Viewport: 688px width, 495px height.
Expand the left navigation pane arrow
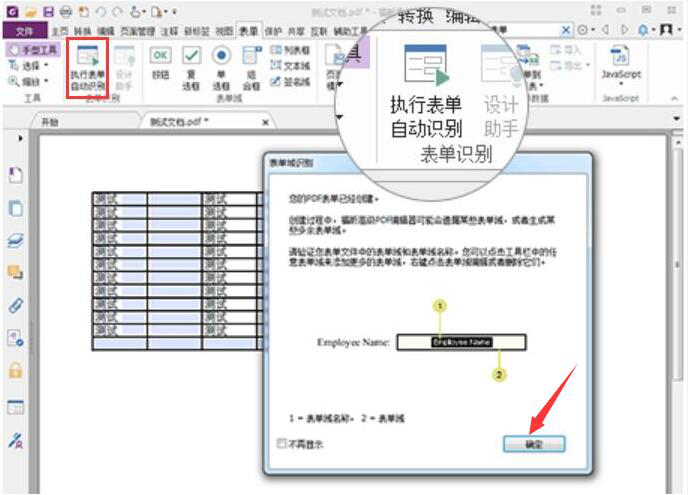20,138
